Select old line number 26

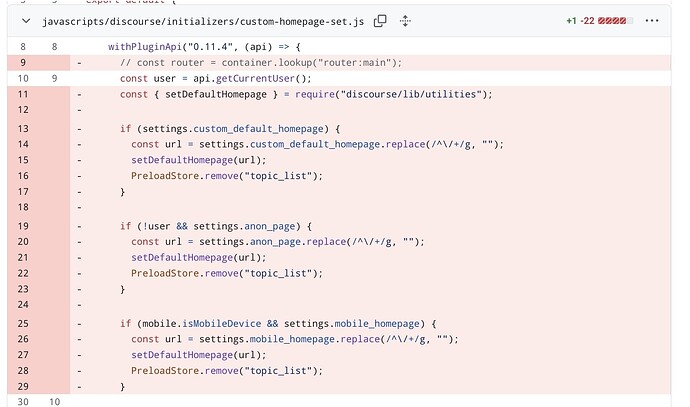coord(23,339)
